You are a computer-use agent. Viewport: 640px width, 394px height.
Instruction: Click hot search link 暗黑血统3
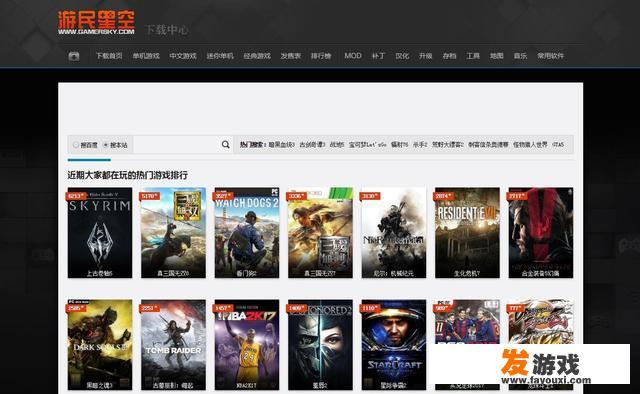(x=282, y=145)
